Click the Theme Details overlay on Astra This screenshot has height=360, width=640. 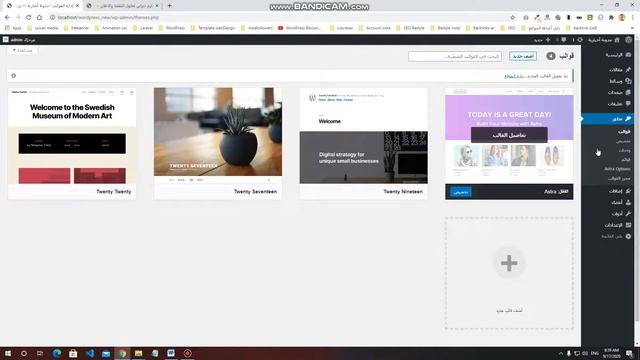(509, 135)
